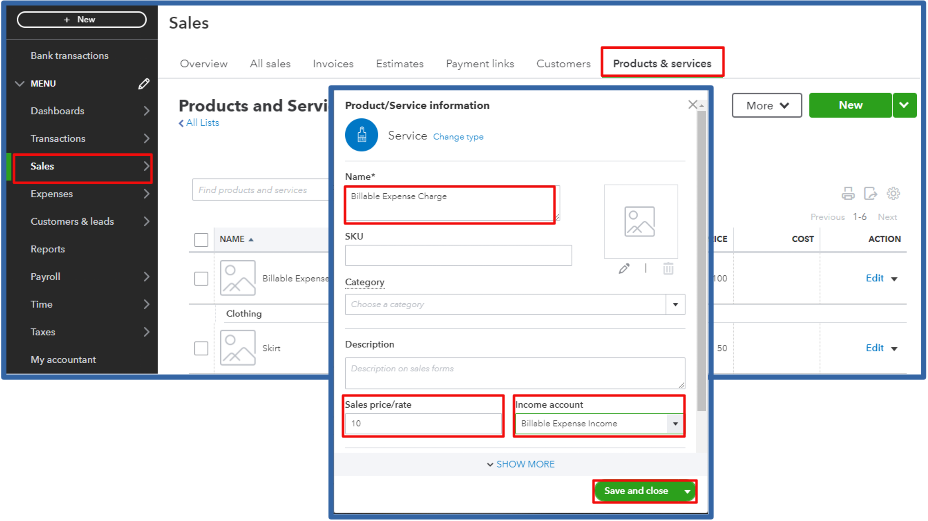Click the Change type link
This screenshot has height=521, width=928.
point(458,137)
